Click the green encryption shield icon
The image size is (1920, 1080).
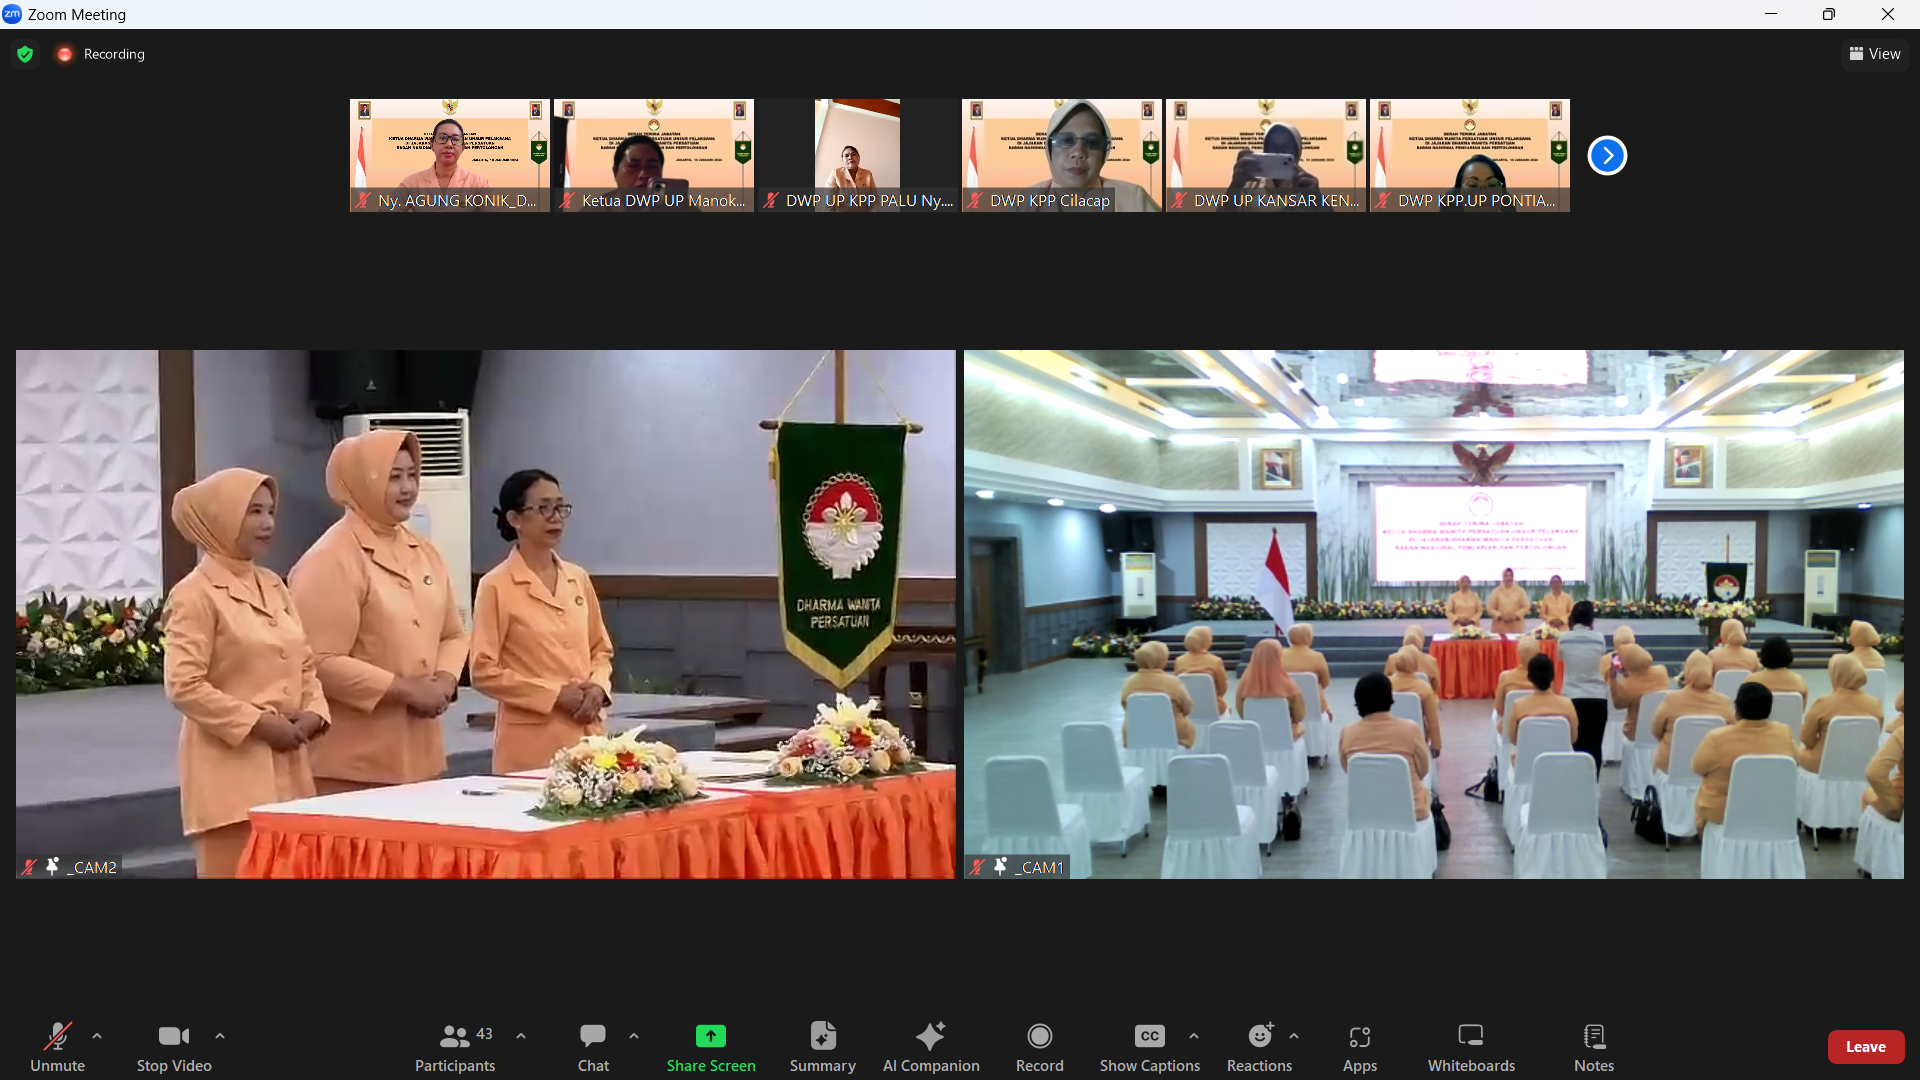(25, 54)
